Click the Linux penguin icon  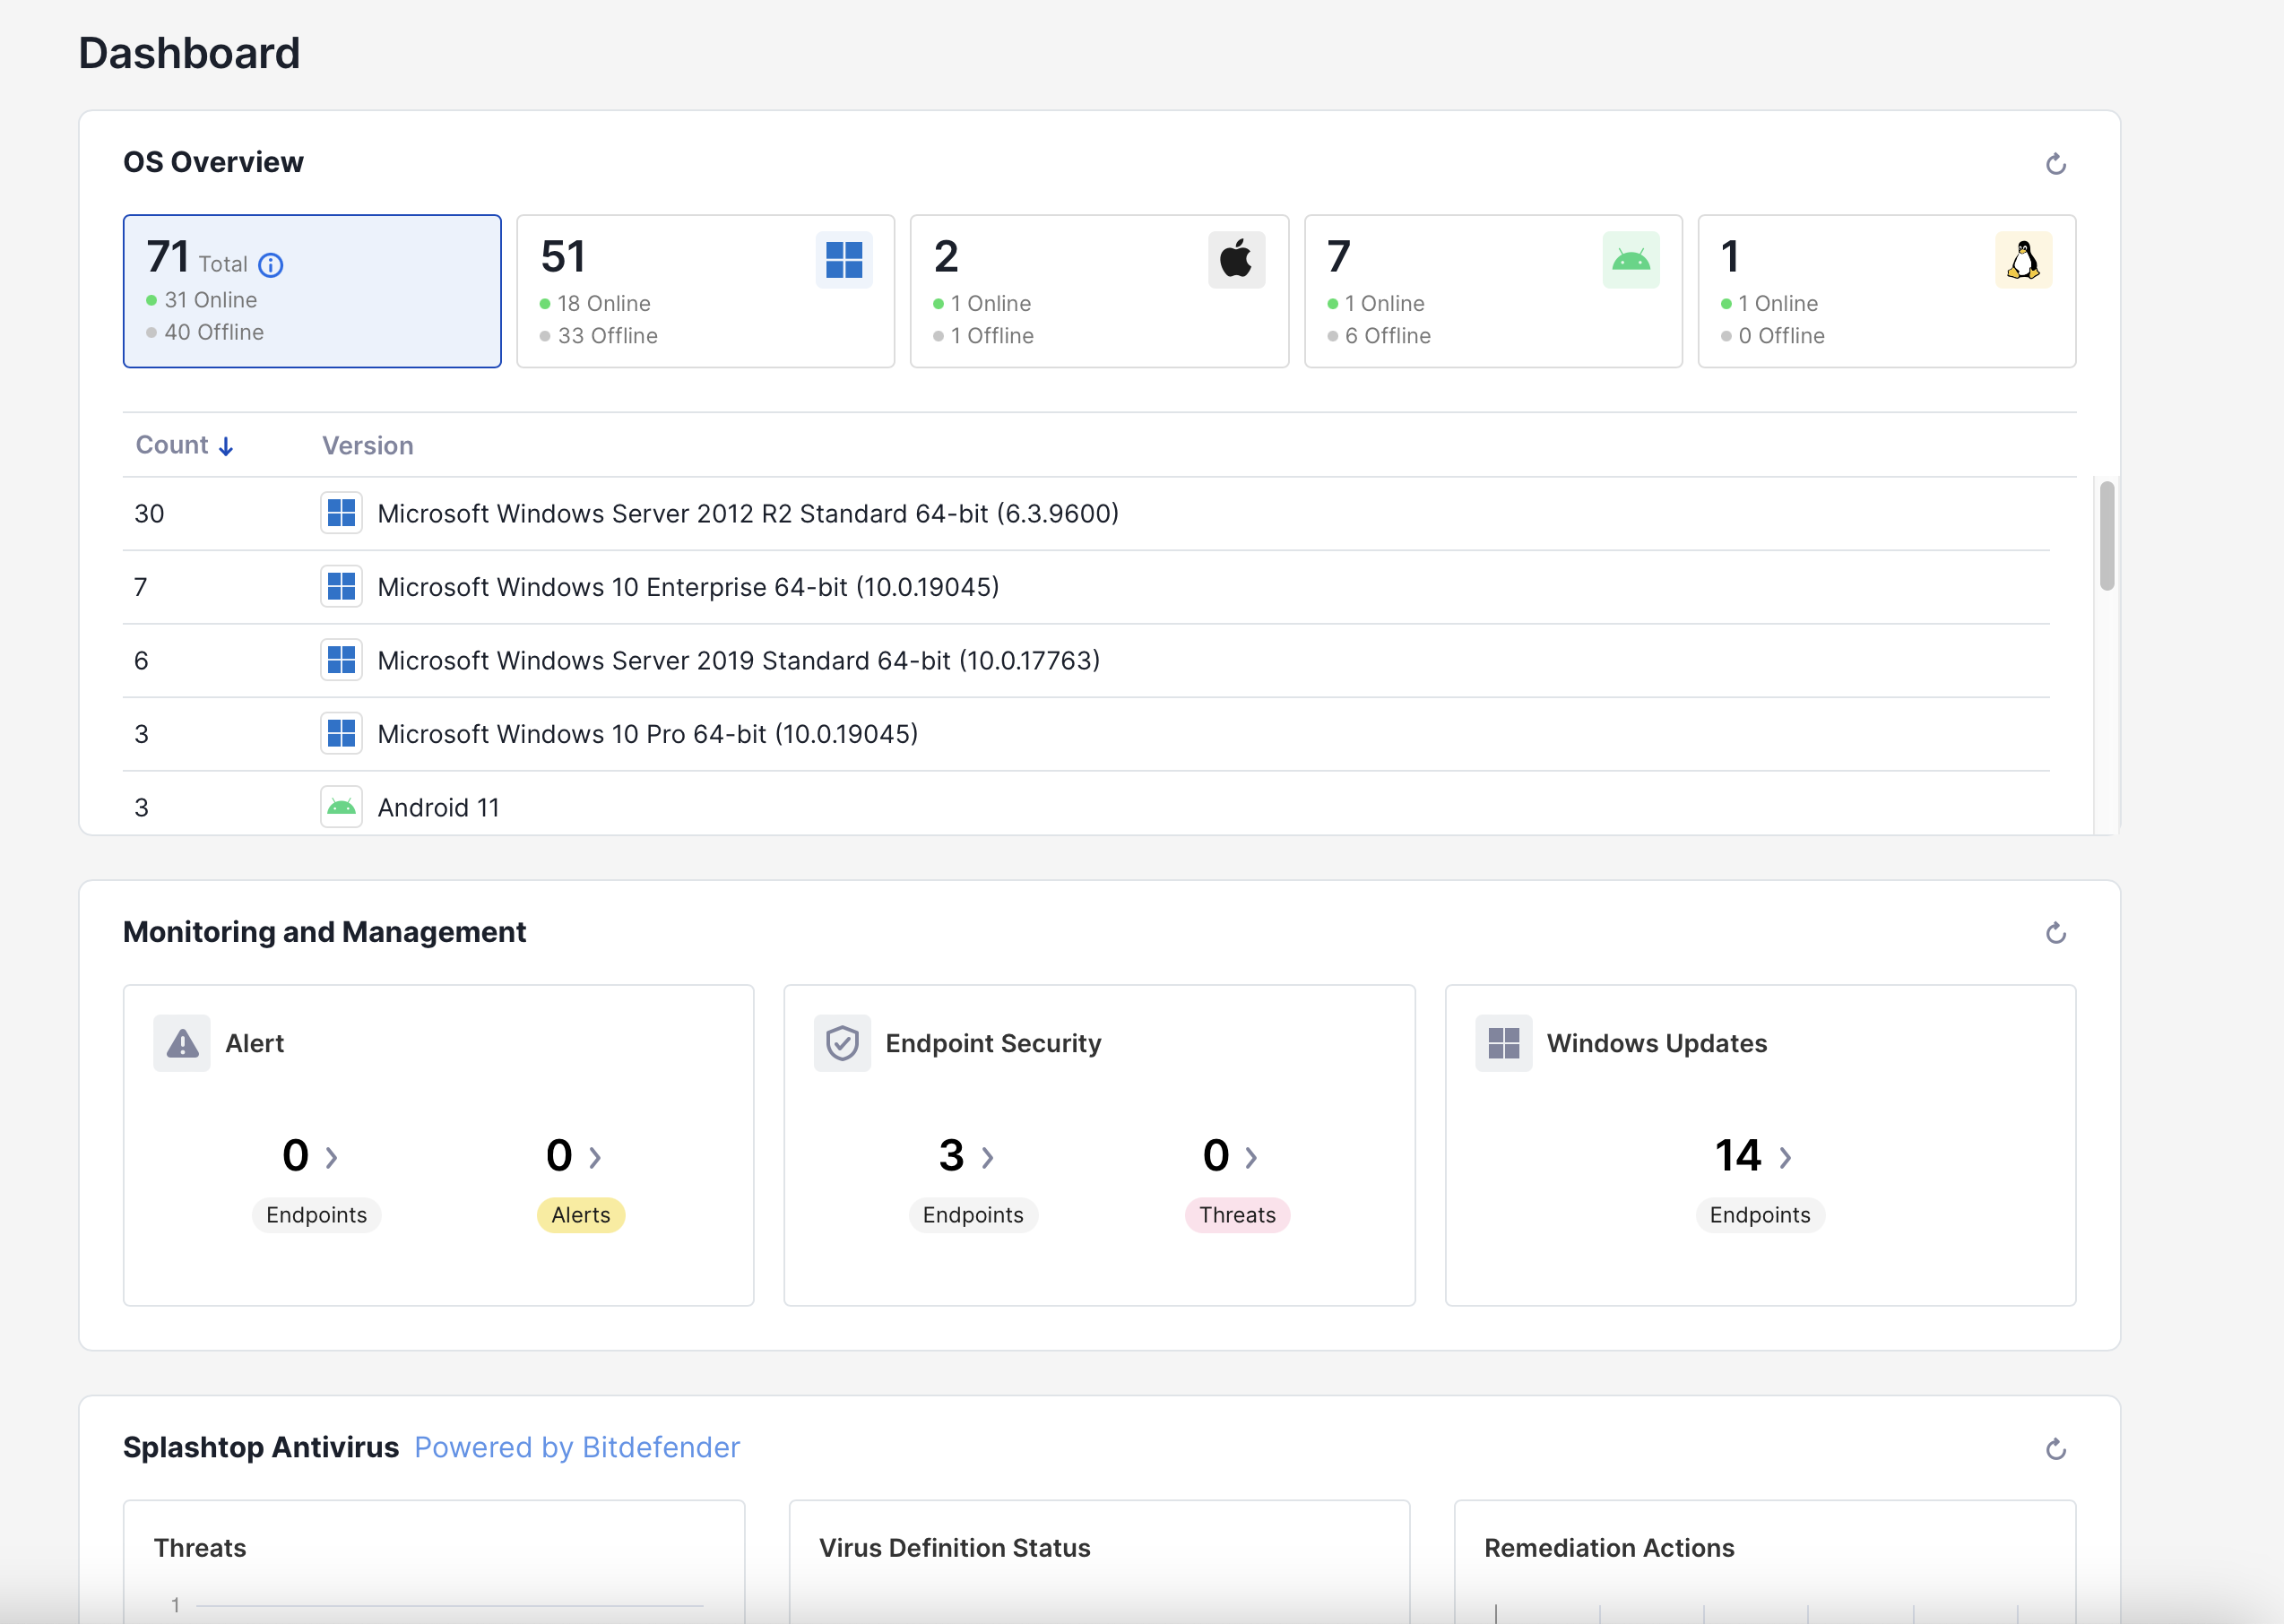pyautogui.click(x=2023, y=259)
